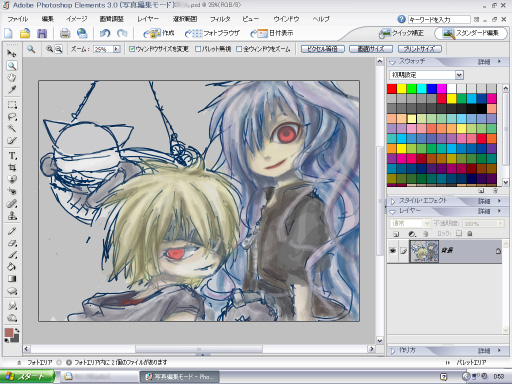Open the イメージ menu
The height and width of the screenshot is (384, 512).
[76, 19]
